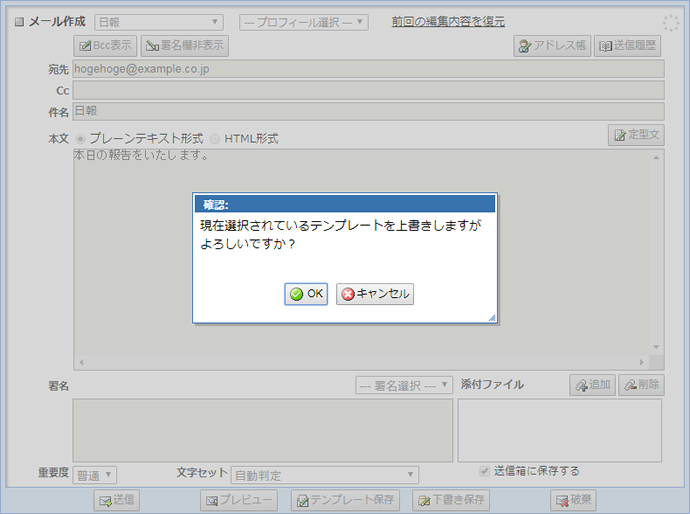Click the 署名欄非表示 button

tap(184, 46)
